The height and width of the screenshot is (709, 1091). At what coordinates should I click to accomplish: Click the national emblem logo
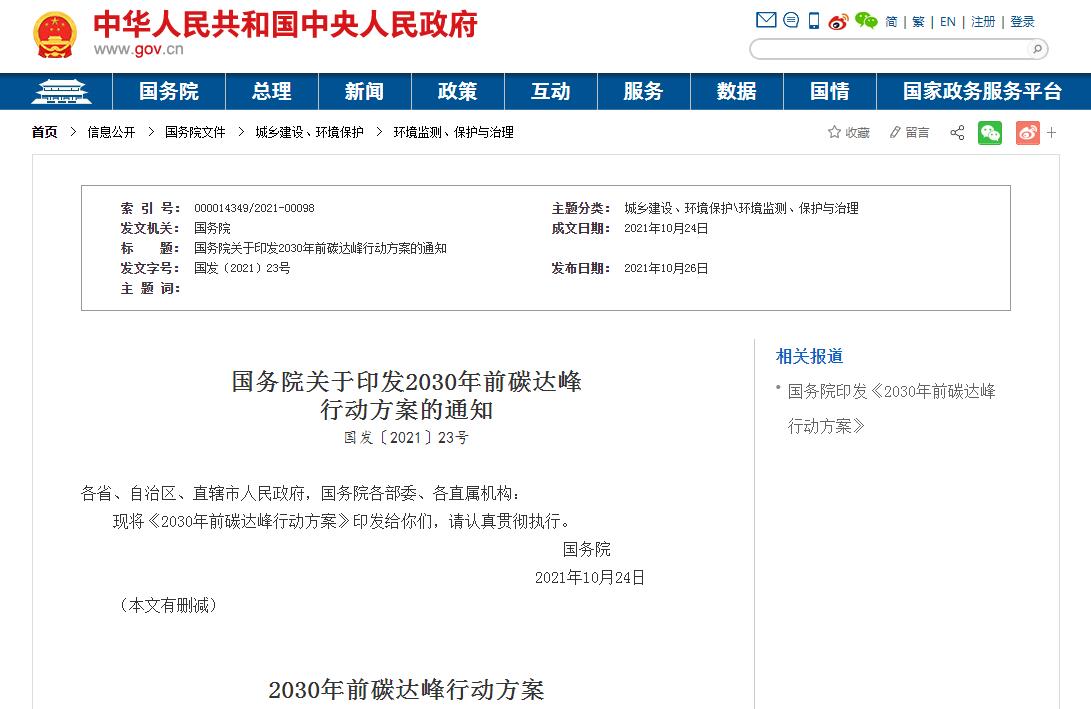point(55,34)
